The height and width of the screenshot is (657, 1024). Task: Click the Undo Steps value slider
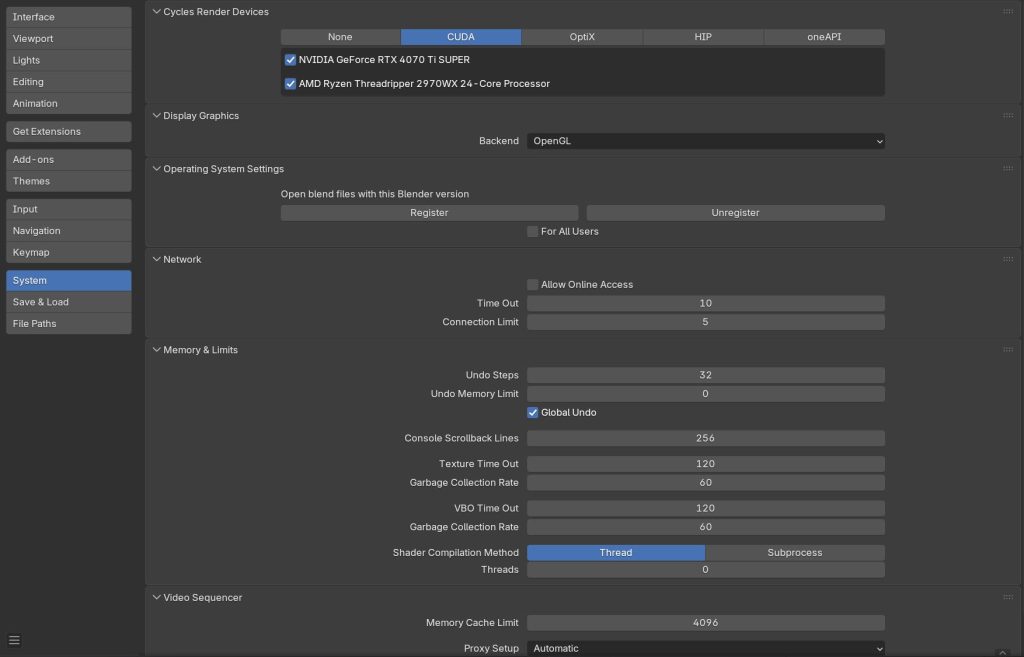point(705,376)
